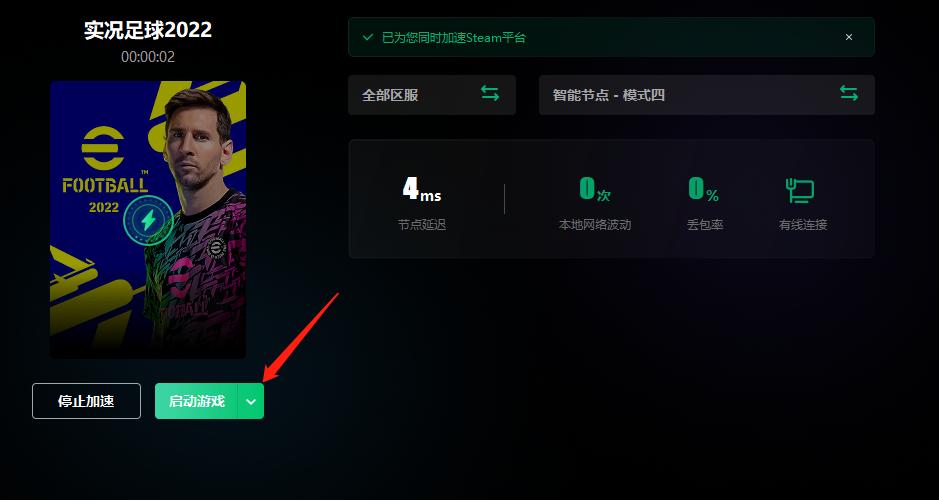Click the swap arrows icon beside 智能节点 - 模式四
The width and height of the screenshot is (939, 500).
[849, 93]
